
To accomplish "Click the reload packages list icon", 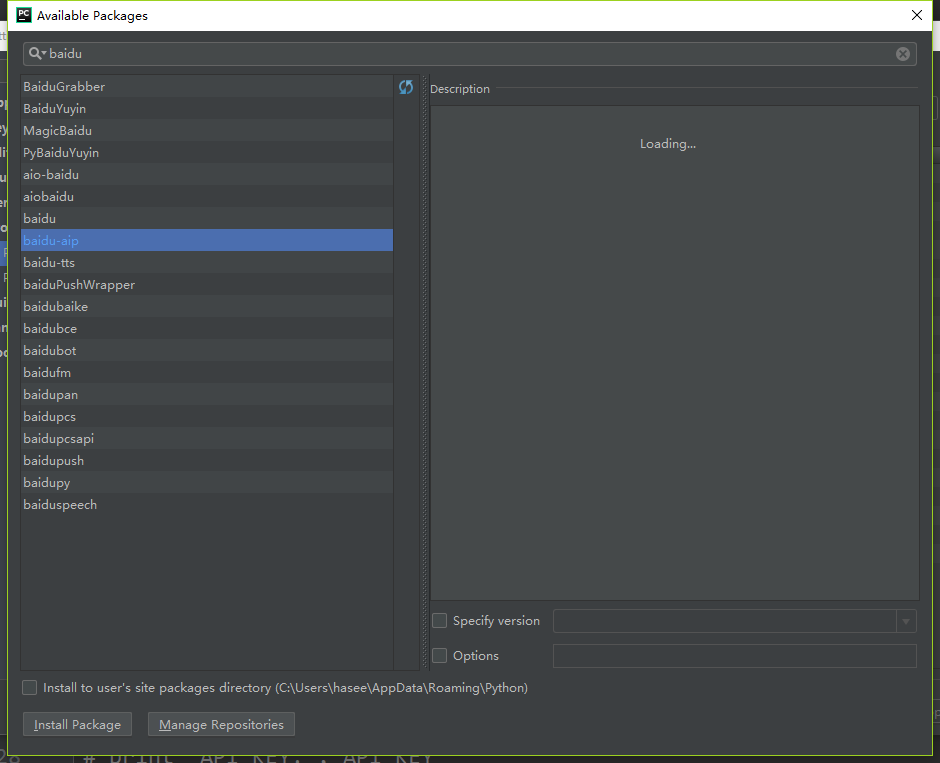I will (406, 87).
